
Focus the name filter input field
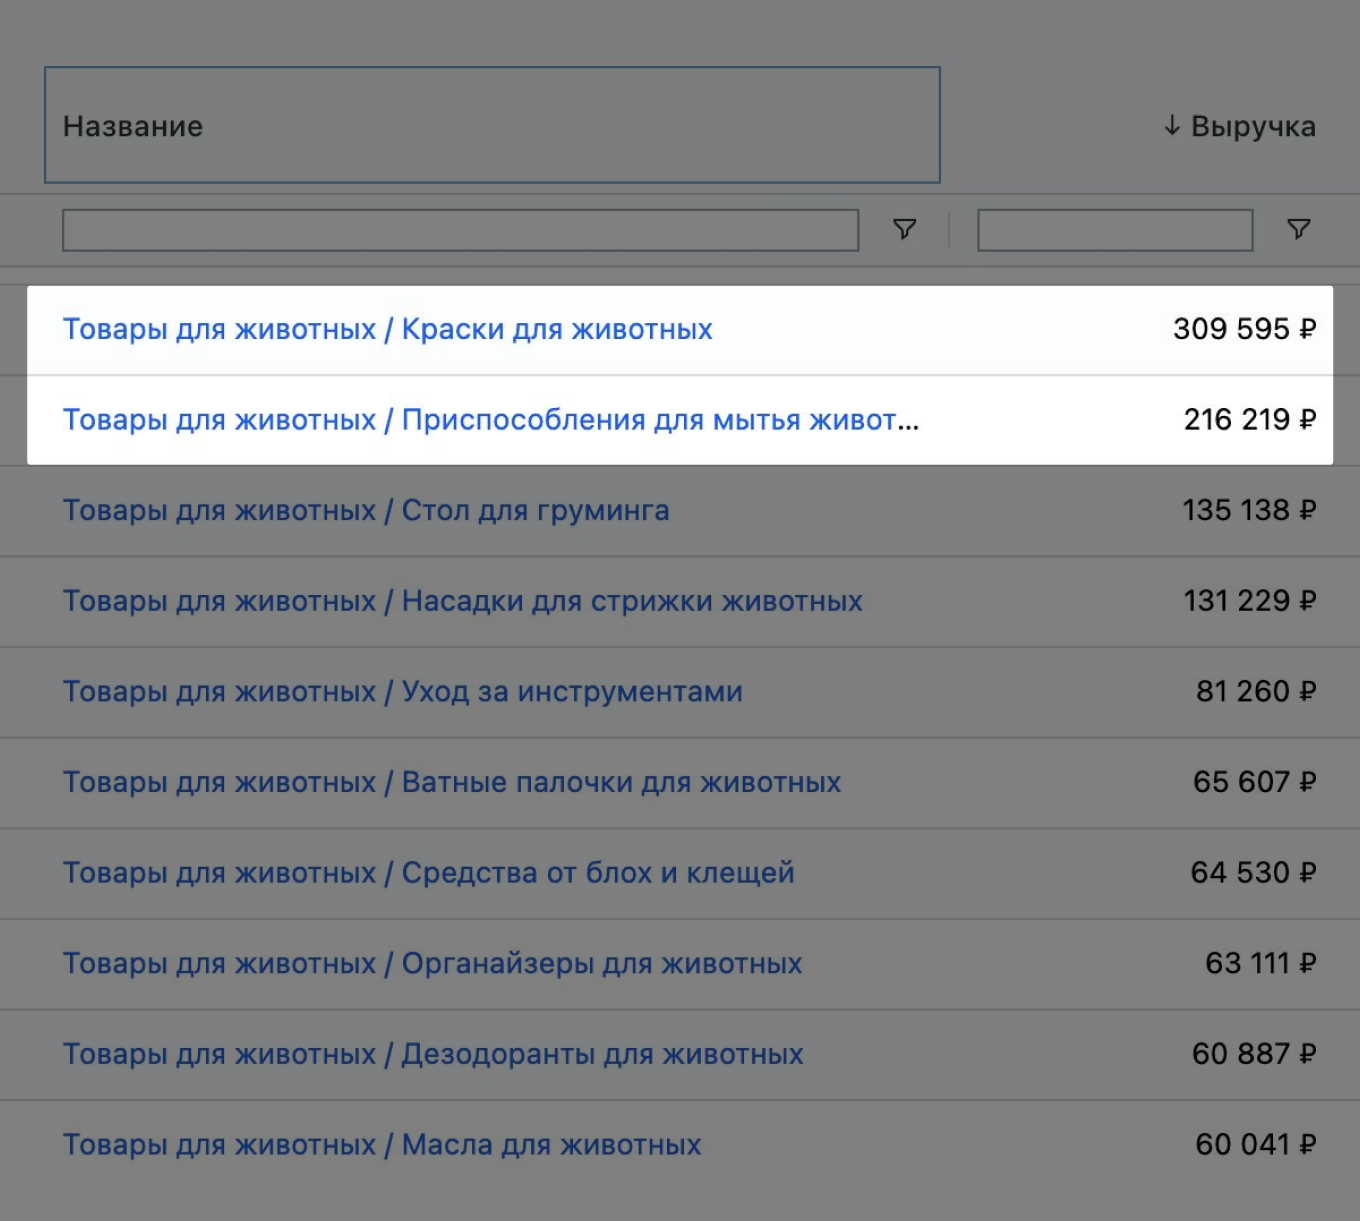tap(460, 230)
